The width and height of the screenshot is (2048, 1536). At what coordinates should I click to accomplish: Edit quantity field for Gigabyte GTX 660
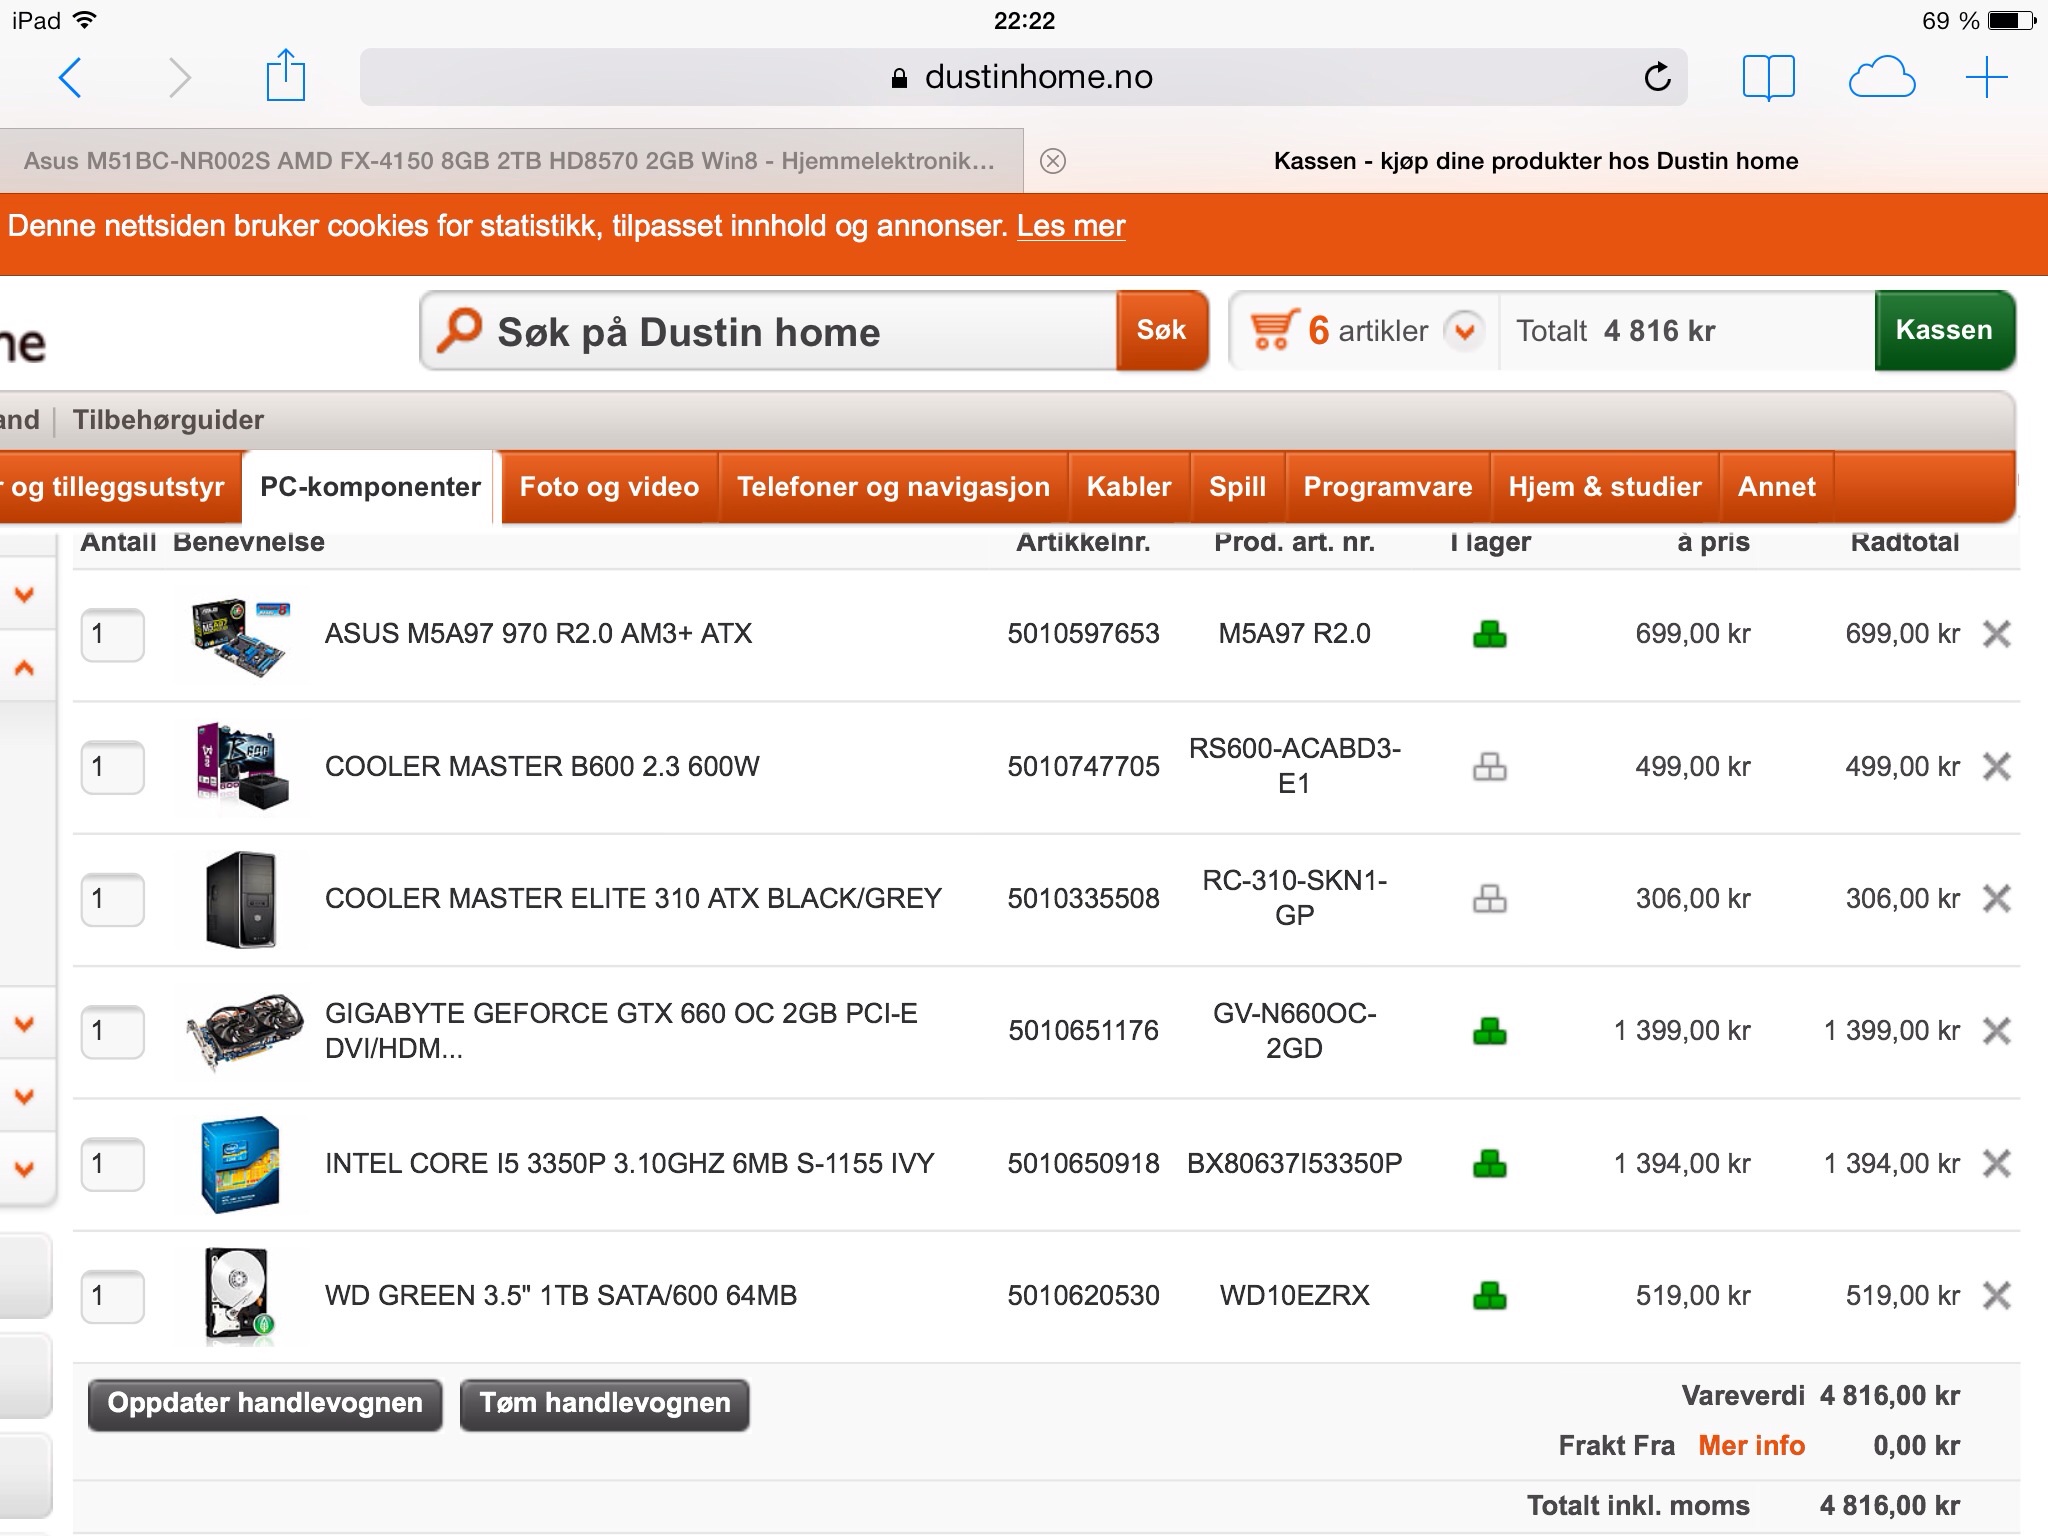112,1031
